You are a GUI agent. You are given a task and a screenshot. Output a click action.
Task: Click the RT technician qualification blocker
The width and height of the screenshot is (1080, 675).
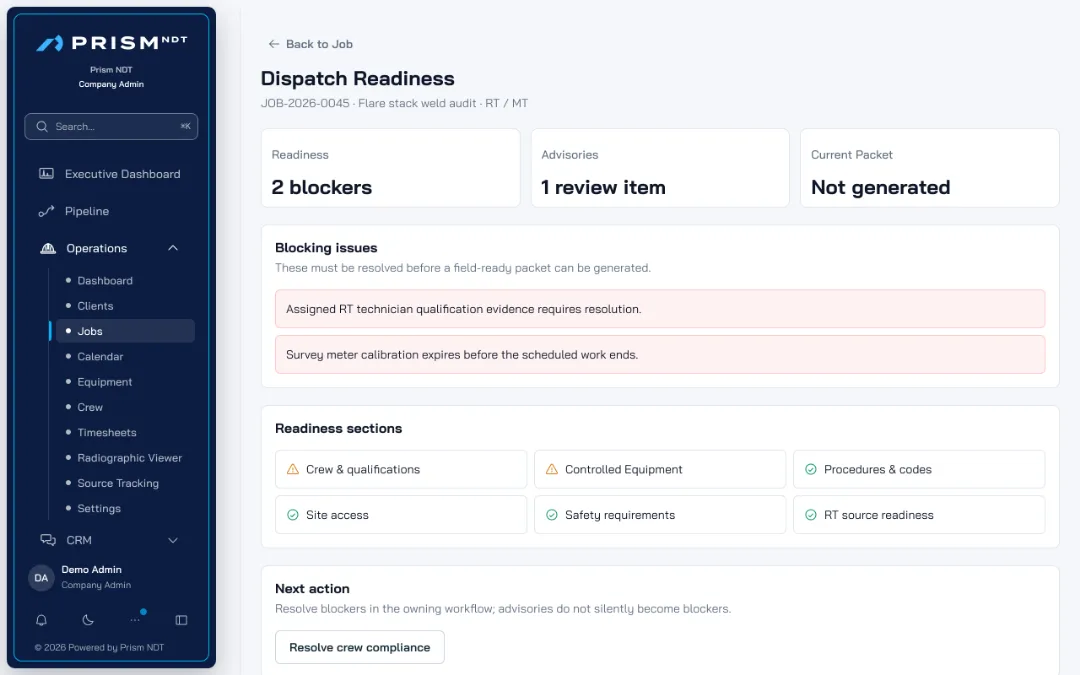pyautogui.click(x=660, y=309)
